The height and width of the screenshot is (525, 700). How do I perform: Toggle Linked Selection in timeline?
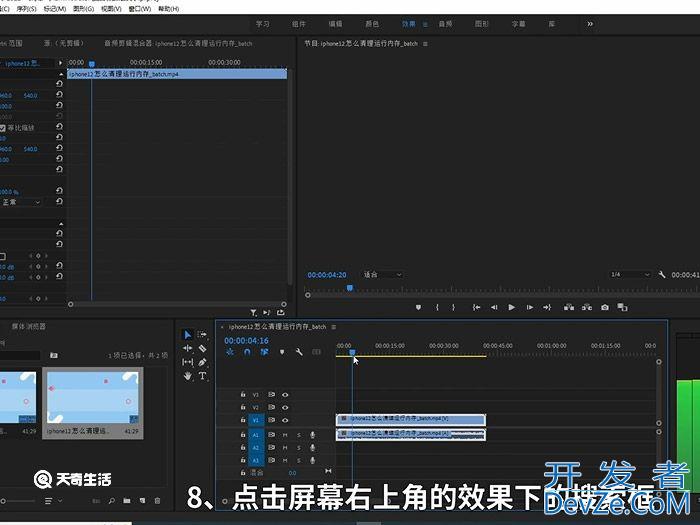tap(264, 352)
